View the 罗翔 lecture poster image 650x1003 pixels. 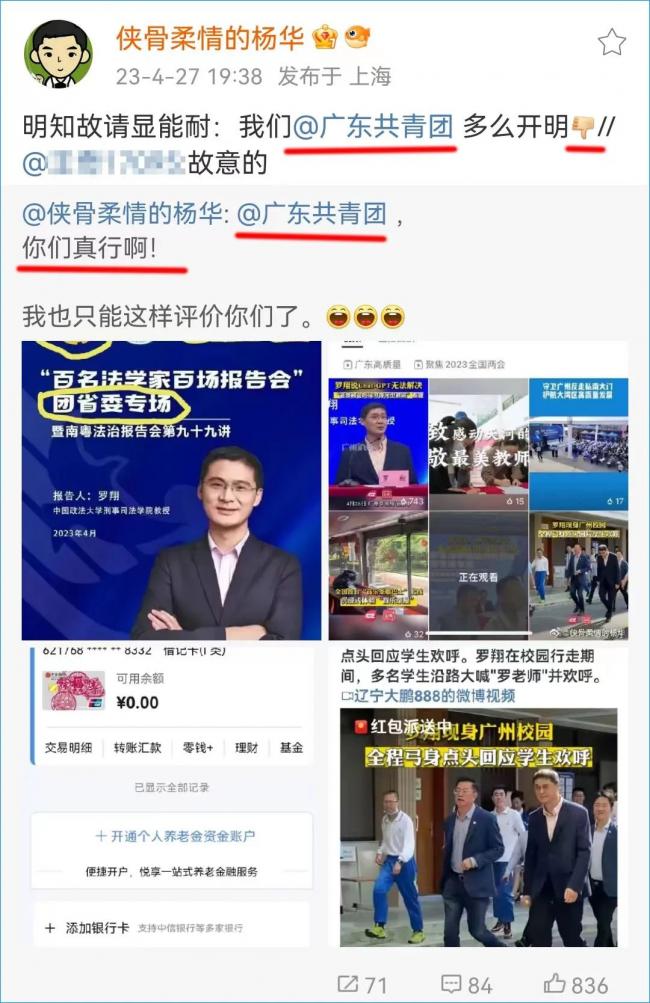[x=171, y=490]
